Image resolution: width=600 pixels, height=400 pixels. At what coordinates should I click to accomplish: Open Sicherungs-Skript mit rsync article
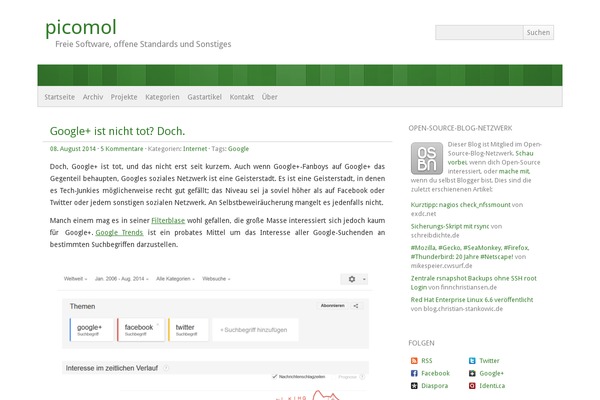(450, 226)
